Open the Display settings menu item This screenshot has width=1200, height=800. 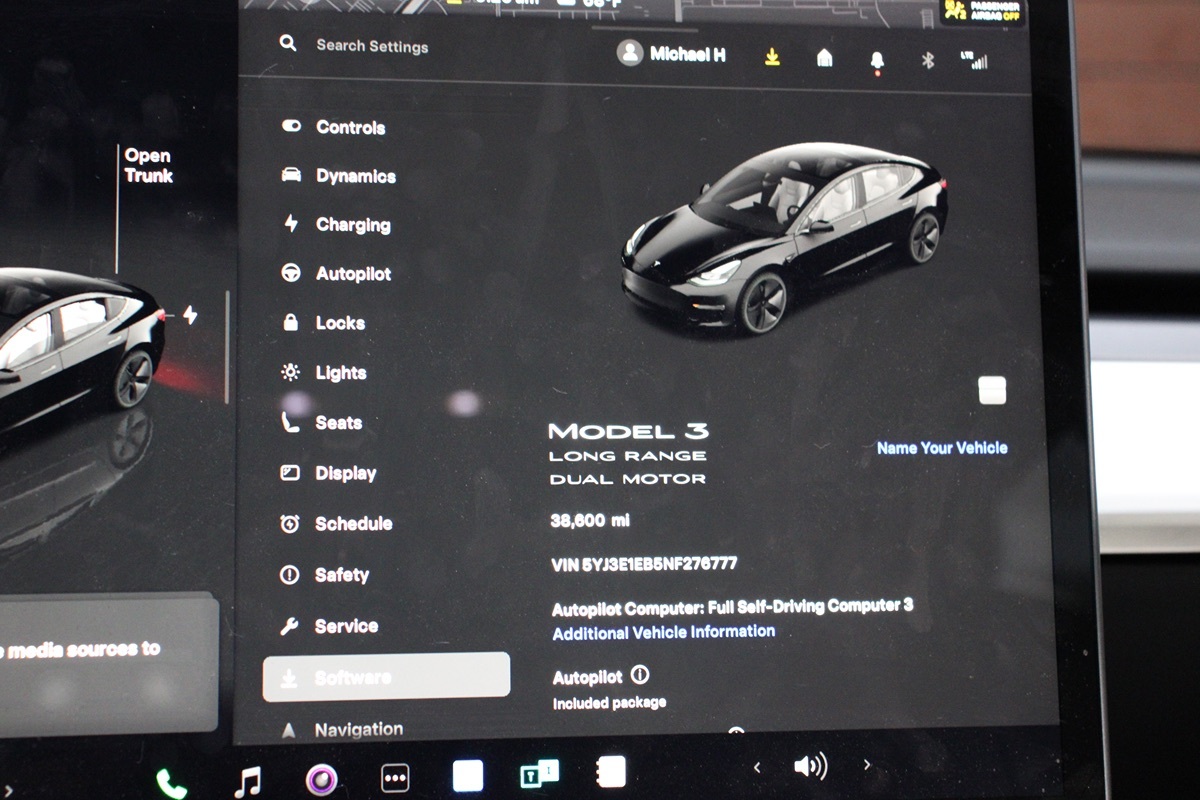click(x=345, y=473)
